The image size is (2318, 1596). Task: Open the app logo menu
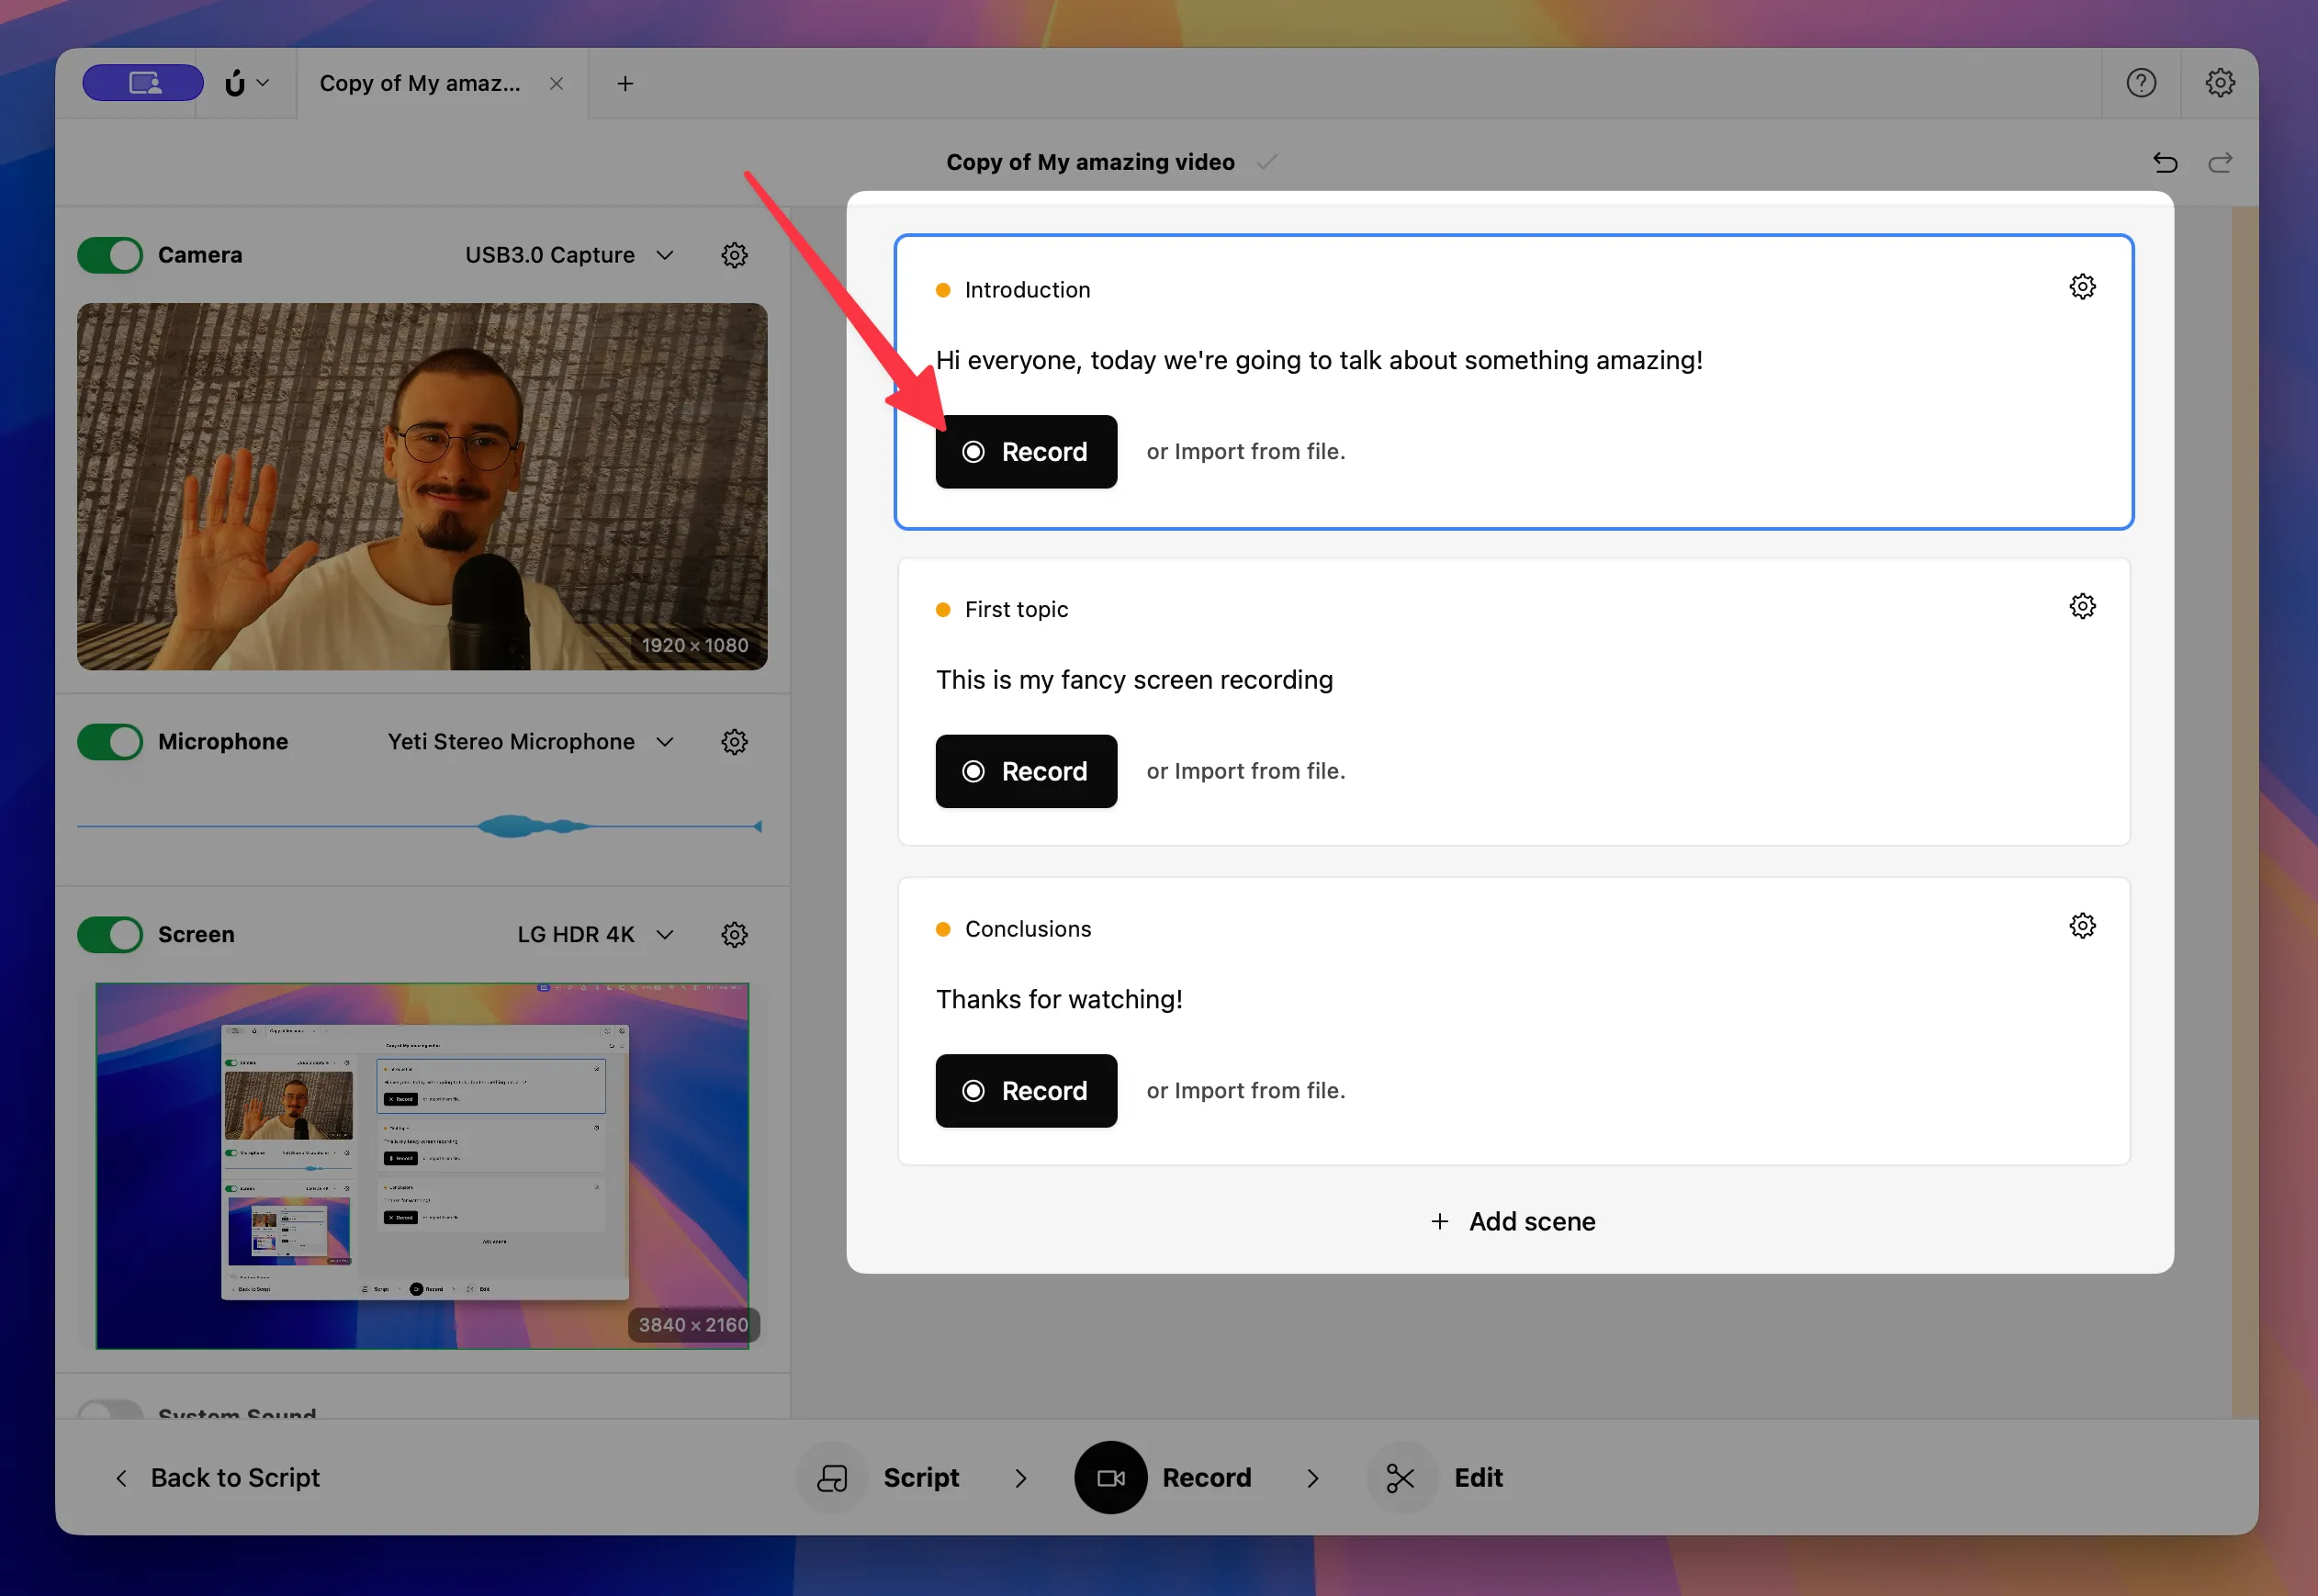click(x=246, y=83)
